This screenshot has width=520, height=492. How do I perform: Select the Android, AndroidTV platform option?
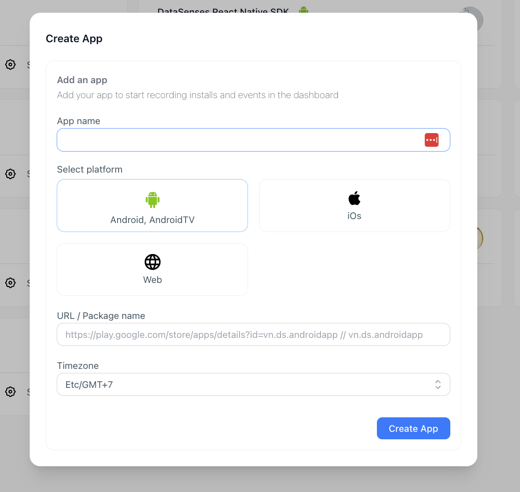[152, 205]
